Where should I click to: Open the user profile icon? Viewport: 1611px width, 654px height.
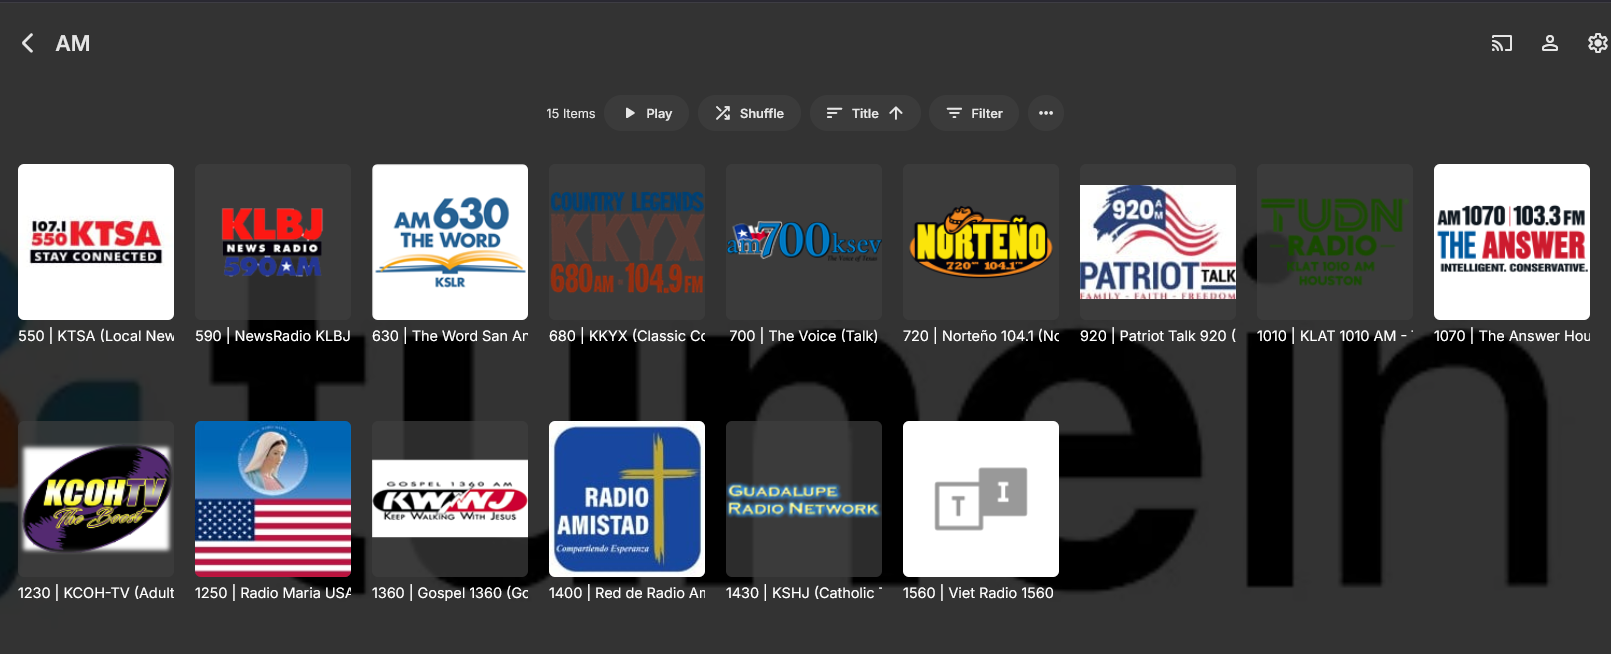(x=1550, y=43)
